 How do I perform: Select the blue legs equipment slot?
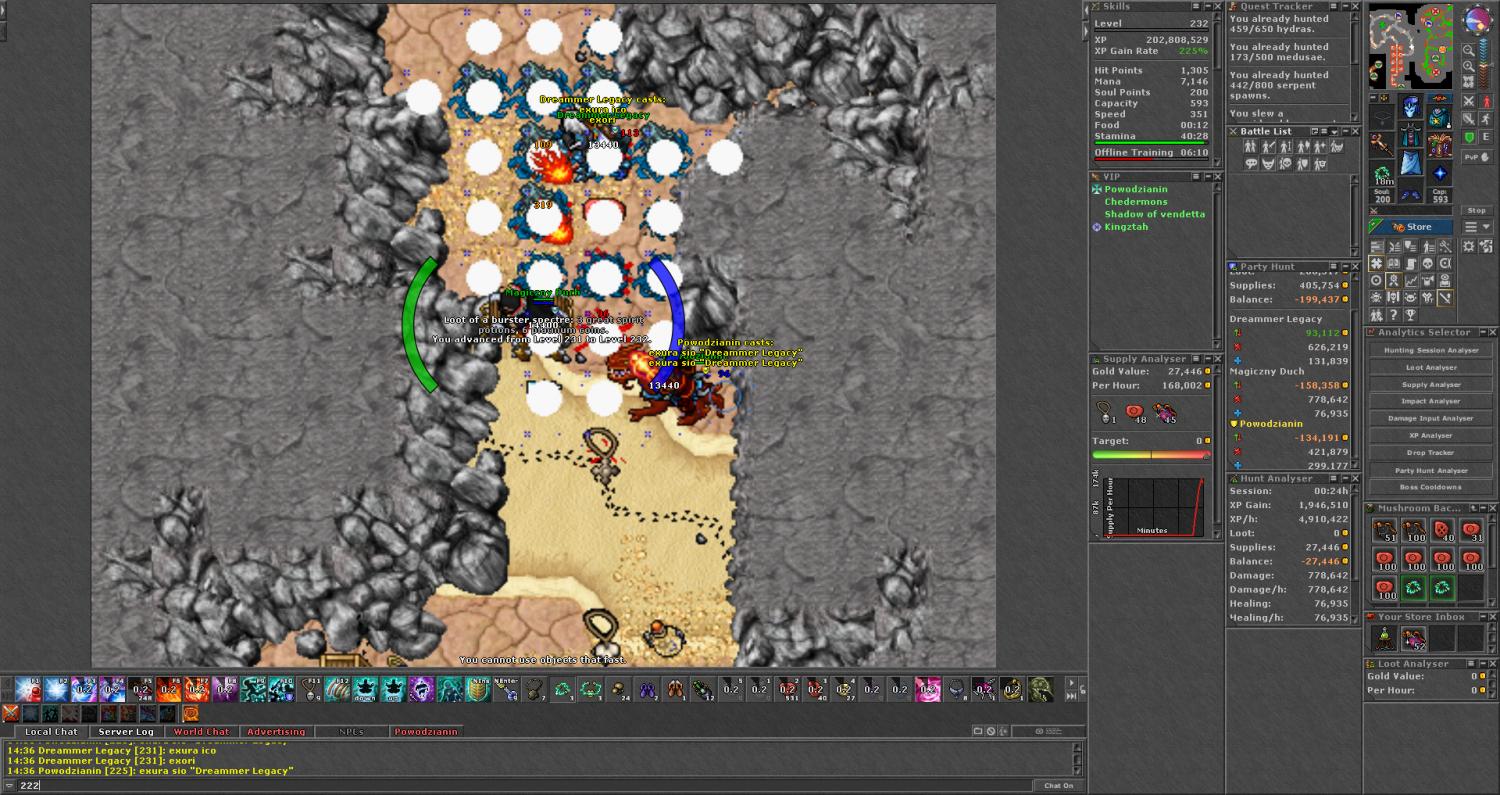coord(1410,162)
